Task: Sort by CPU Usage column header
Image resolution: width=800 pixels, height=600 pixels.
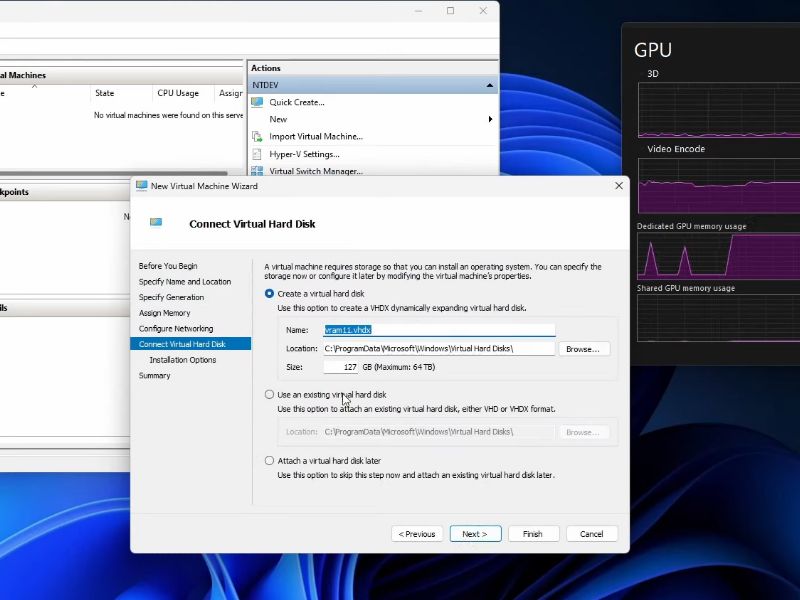Action: [183, 93]
